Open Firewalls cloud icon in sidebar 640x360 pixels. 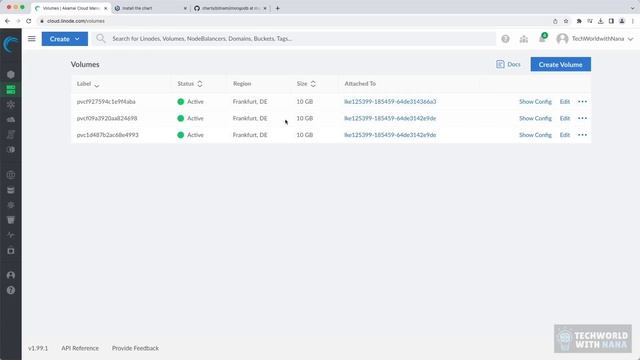(x=11, y=120)
